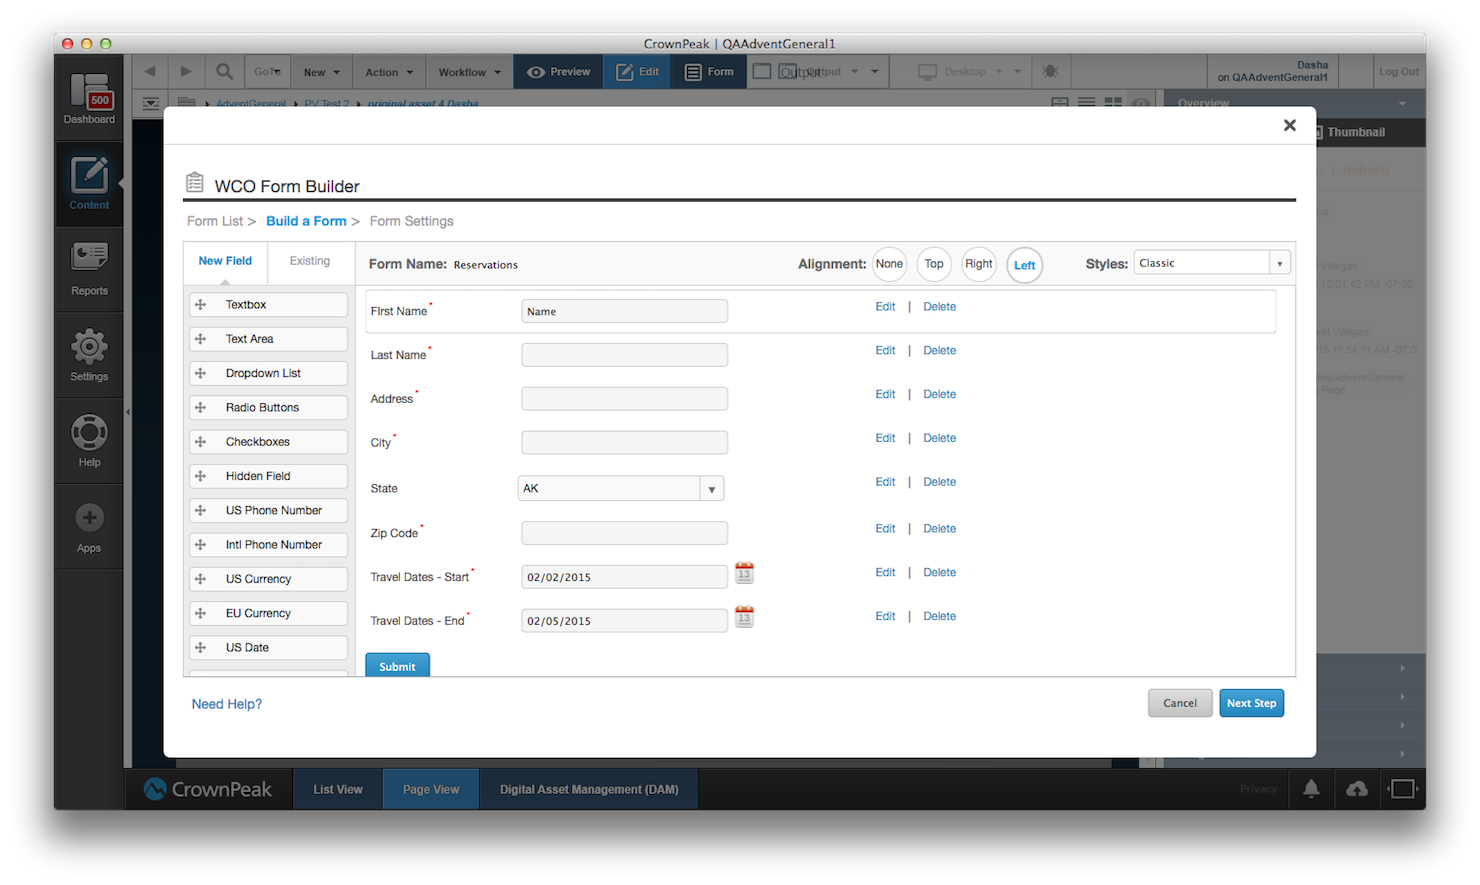Click the Next Step button
The width and height of the screenshot is (1480, 885).
point(1251,703)
